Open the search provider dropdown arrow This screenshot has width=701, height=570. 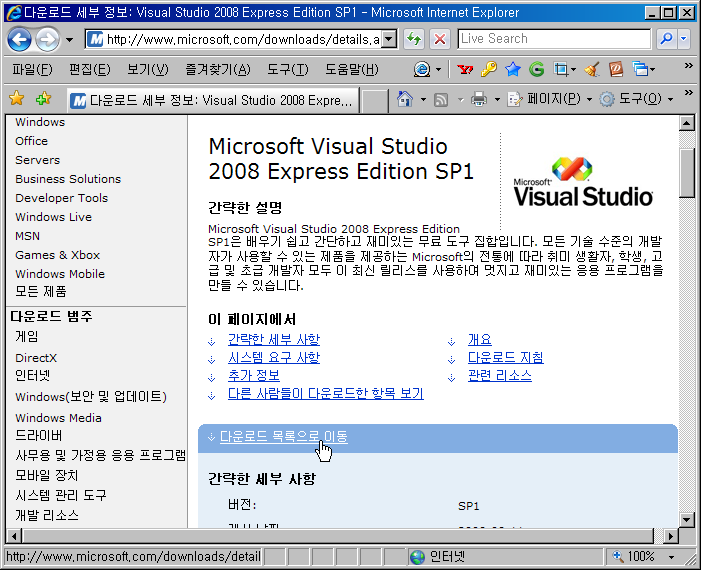pyautogui.click(x=684, y=39)
